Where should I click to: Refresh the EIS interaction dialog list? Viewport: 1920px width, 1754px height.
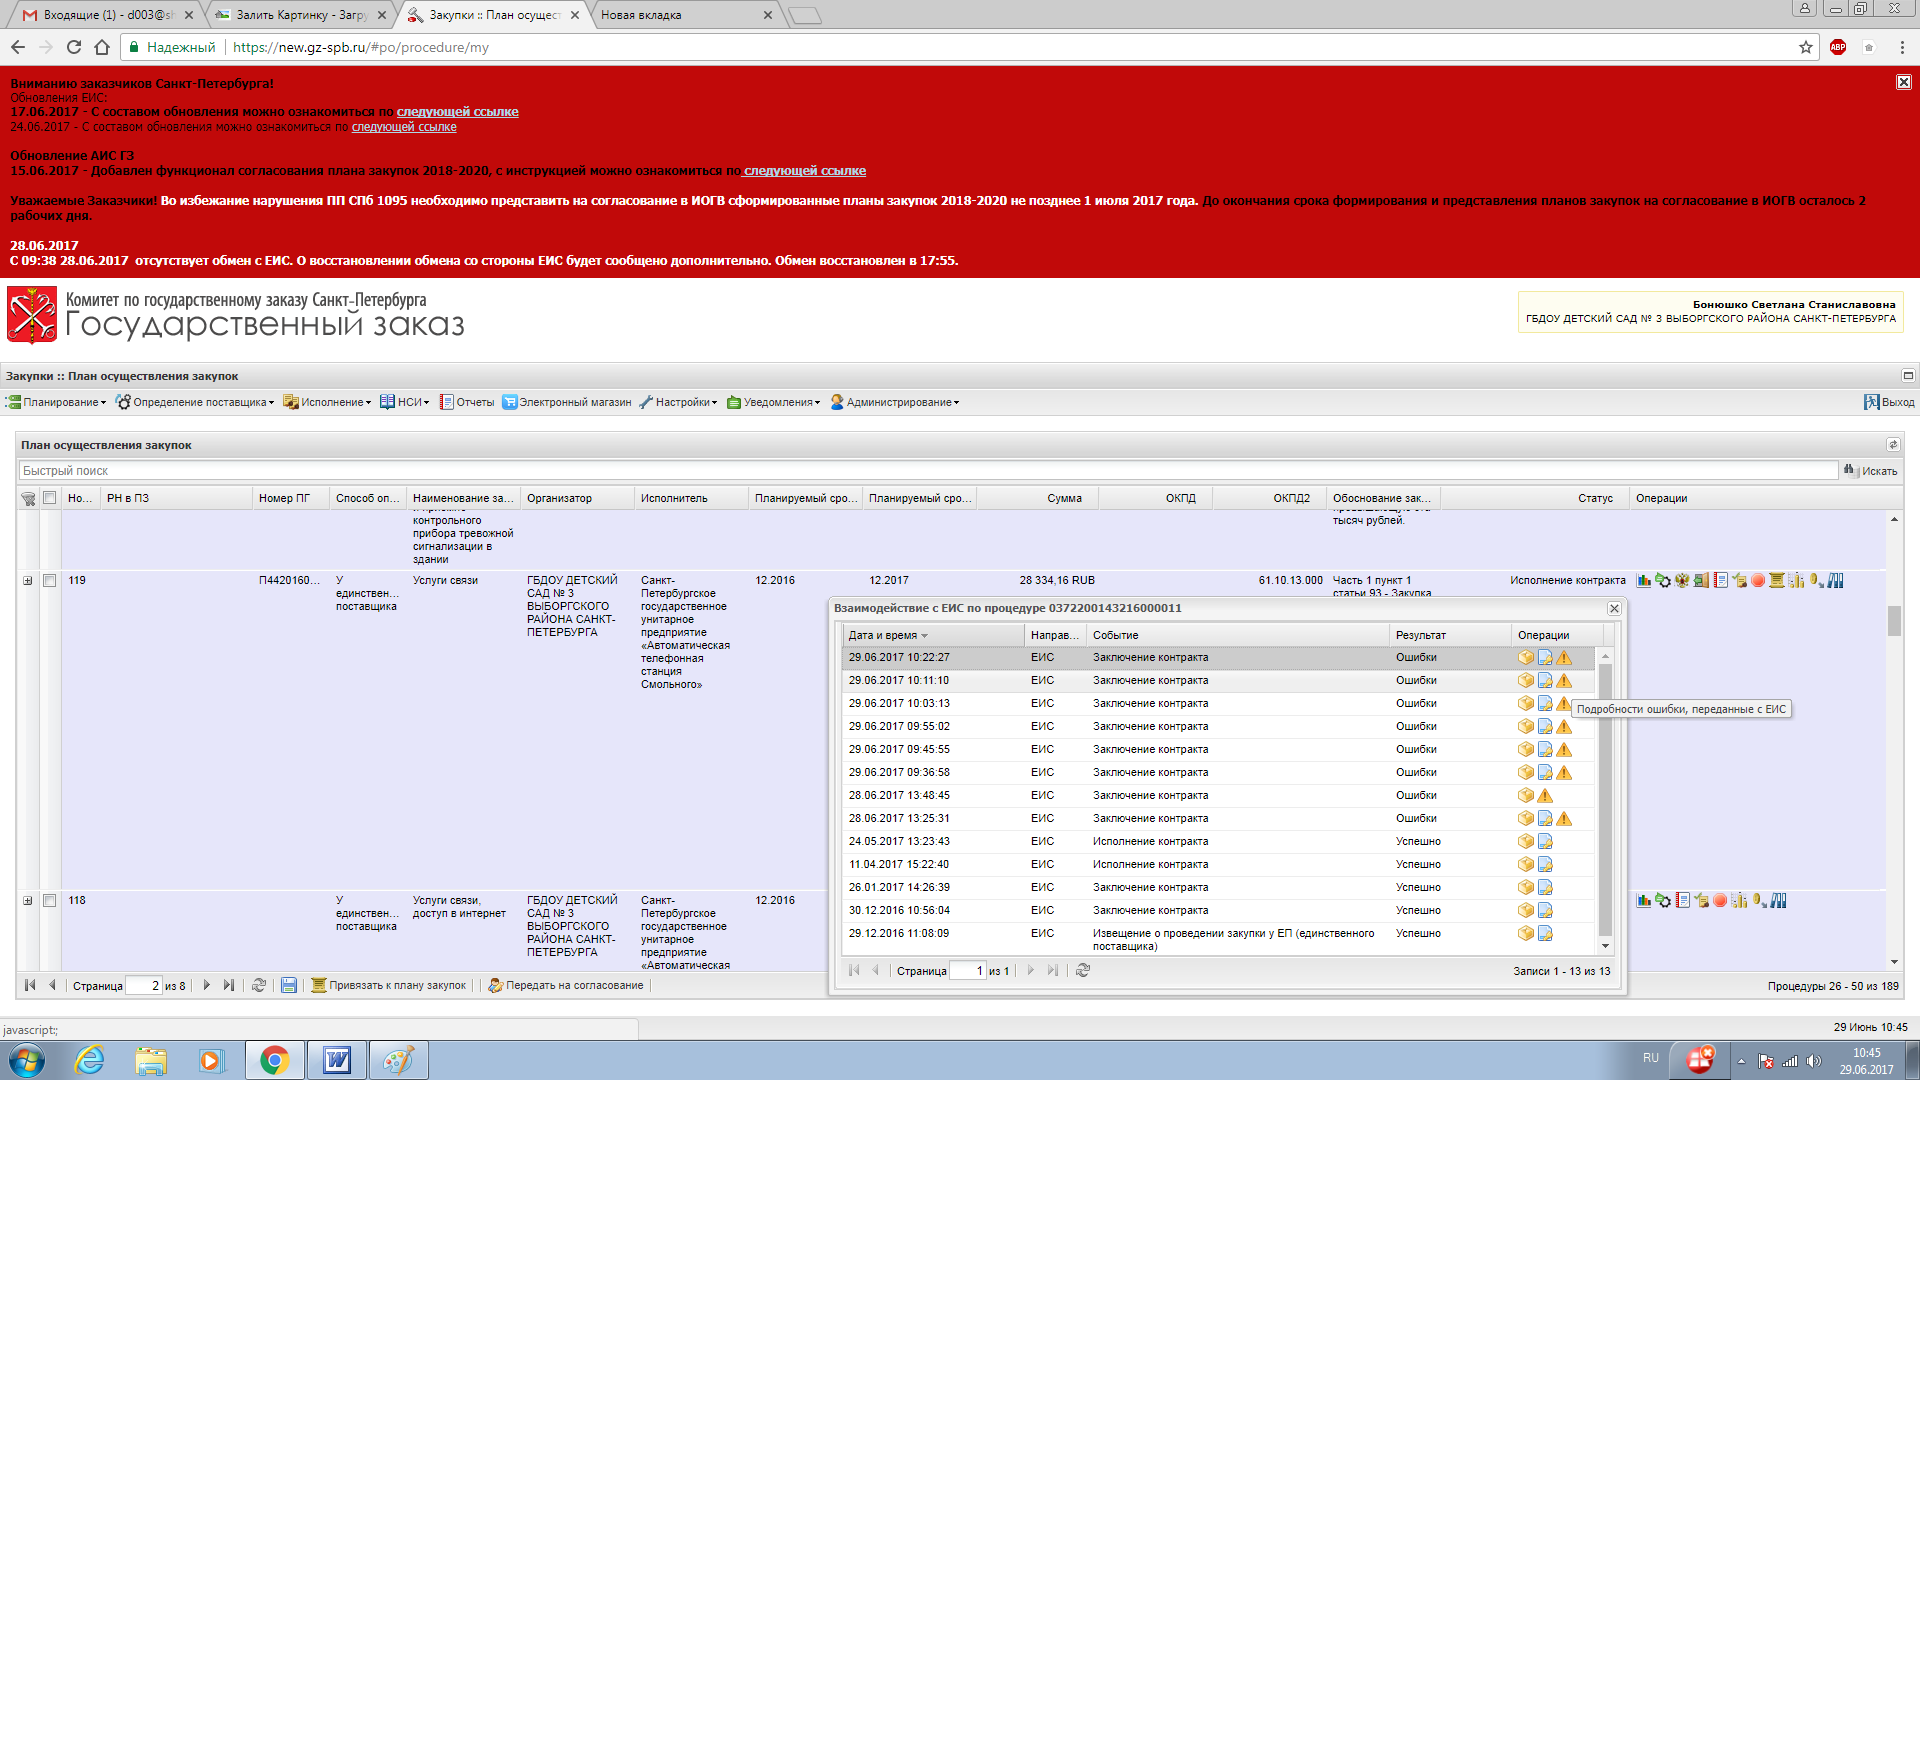(x=1083, y=971)
